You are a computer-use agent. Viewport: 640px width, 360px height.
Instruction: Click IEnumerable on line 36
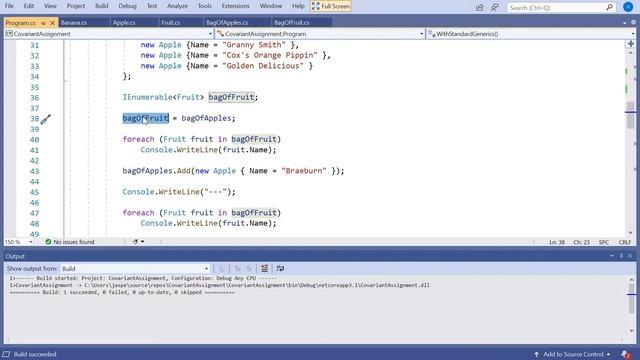pos(147,97)
